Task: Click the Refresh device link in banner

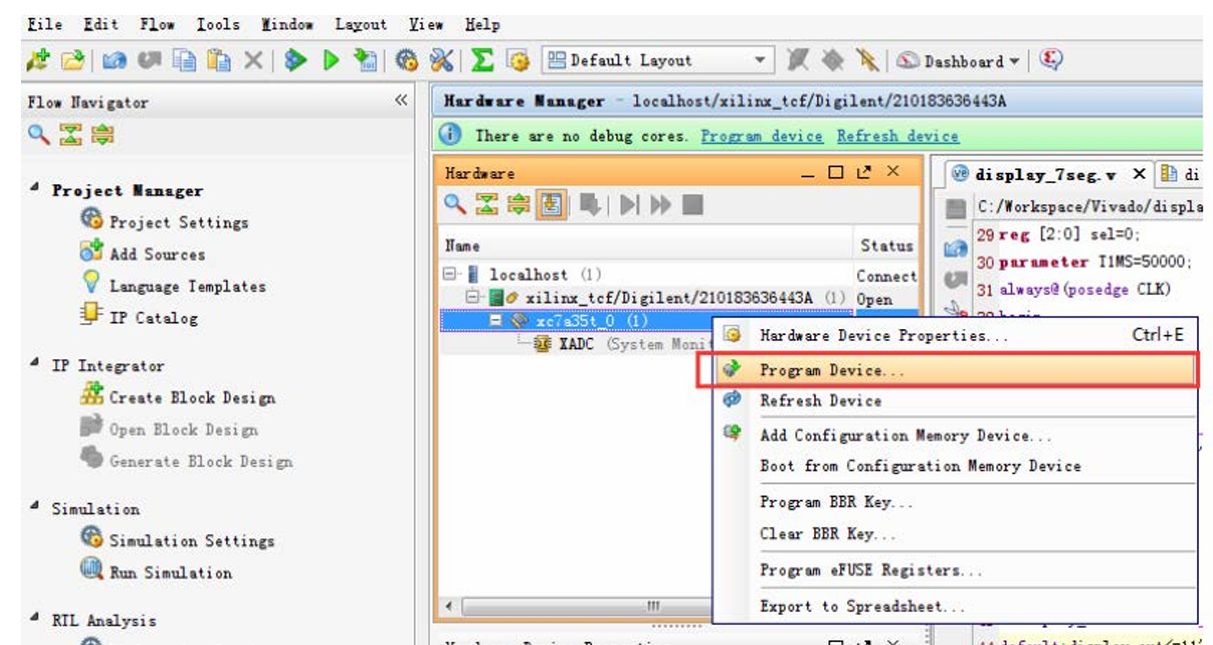Action: tap(898, 136)
